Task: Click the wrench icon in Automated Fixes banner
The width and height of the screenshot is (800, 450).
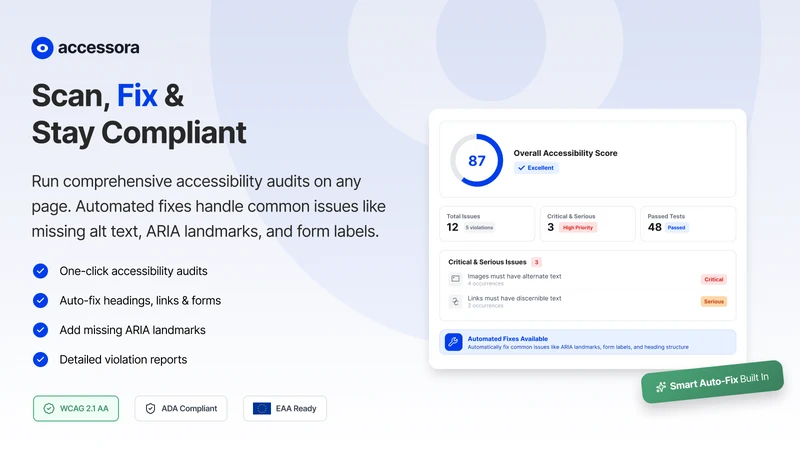Action: coord(453,342)
